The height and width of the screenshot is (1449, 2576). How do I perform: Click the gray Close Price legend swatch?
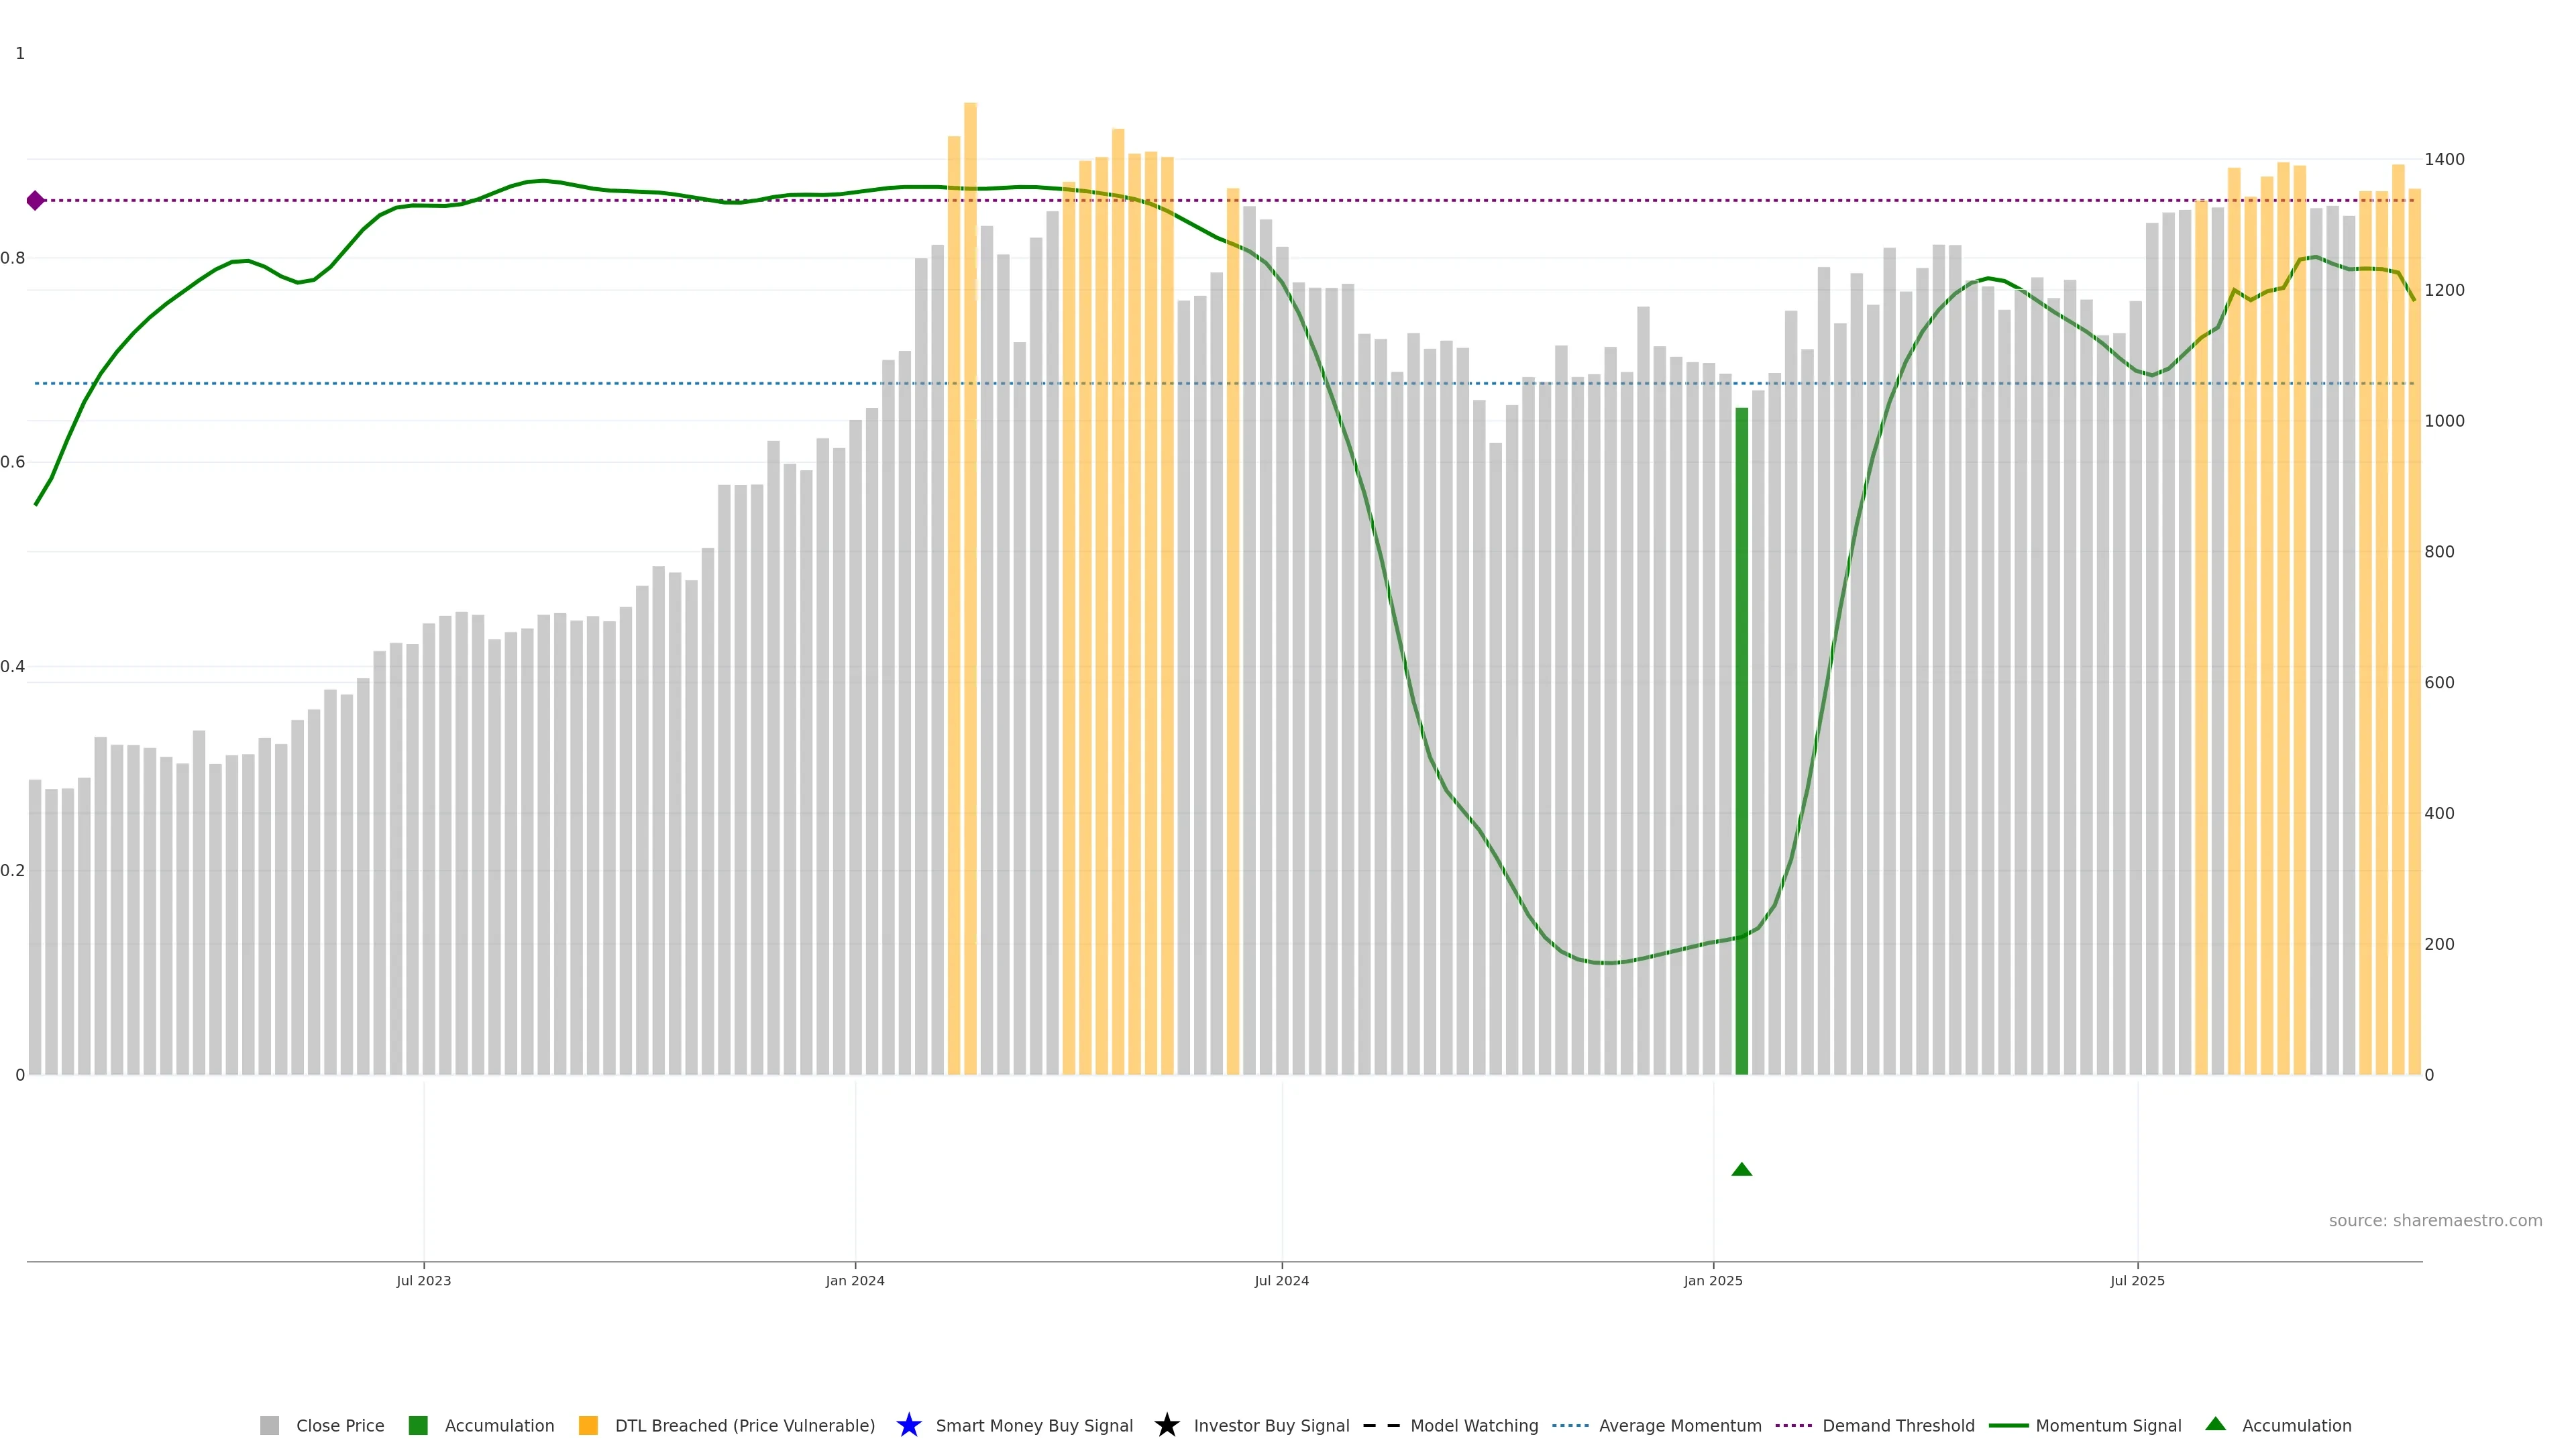click(269, 1425)
